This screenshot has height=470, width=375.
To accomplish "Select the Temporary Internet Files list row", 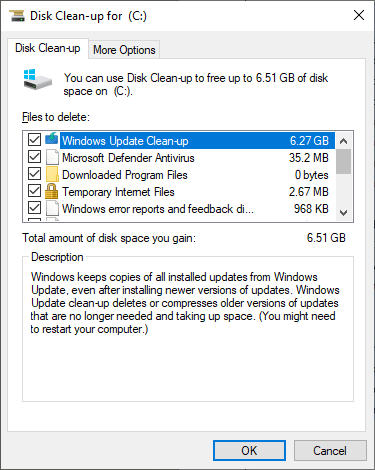I will point(182,192).
